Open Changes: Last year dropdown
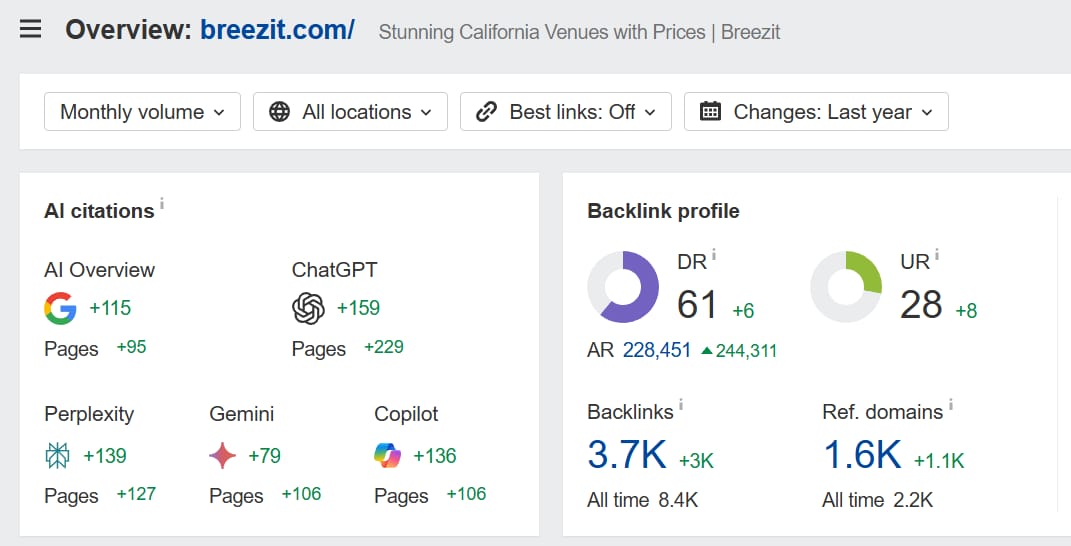 (816, 112)
